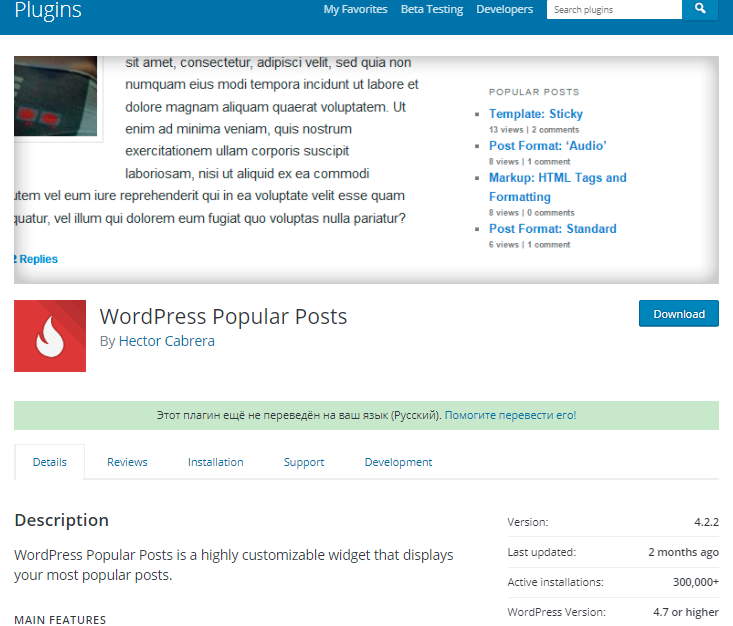Visit author Hector Cabrera's profile
This screenshot has width=733, height=626.
[166, 341]
